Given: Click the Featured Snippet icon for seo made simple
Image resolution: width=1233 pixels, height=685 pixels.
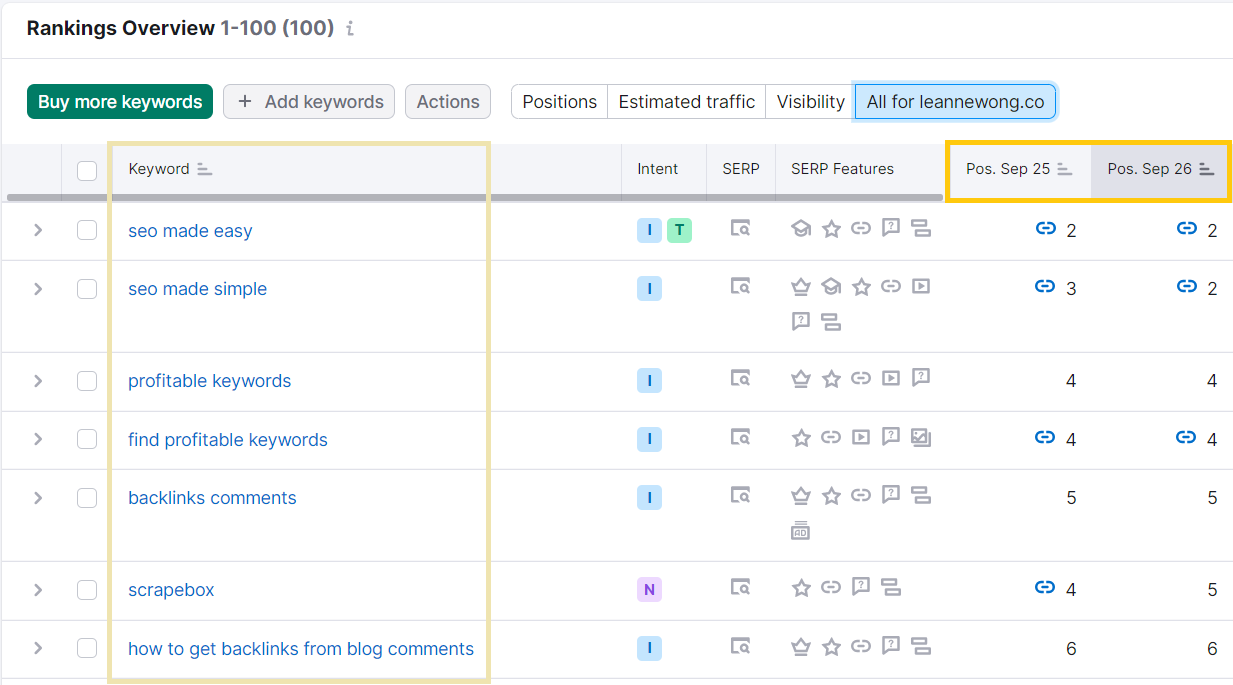Looking at the screenshot, I should point(801,286).
